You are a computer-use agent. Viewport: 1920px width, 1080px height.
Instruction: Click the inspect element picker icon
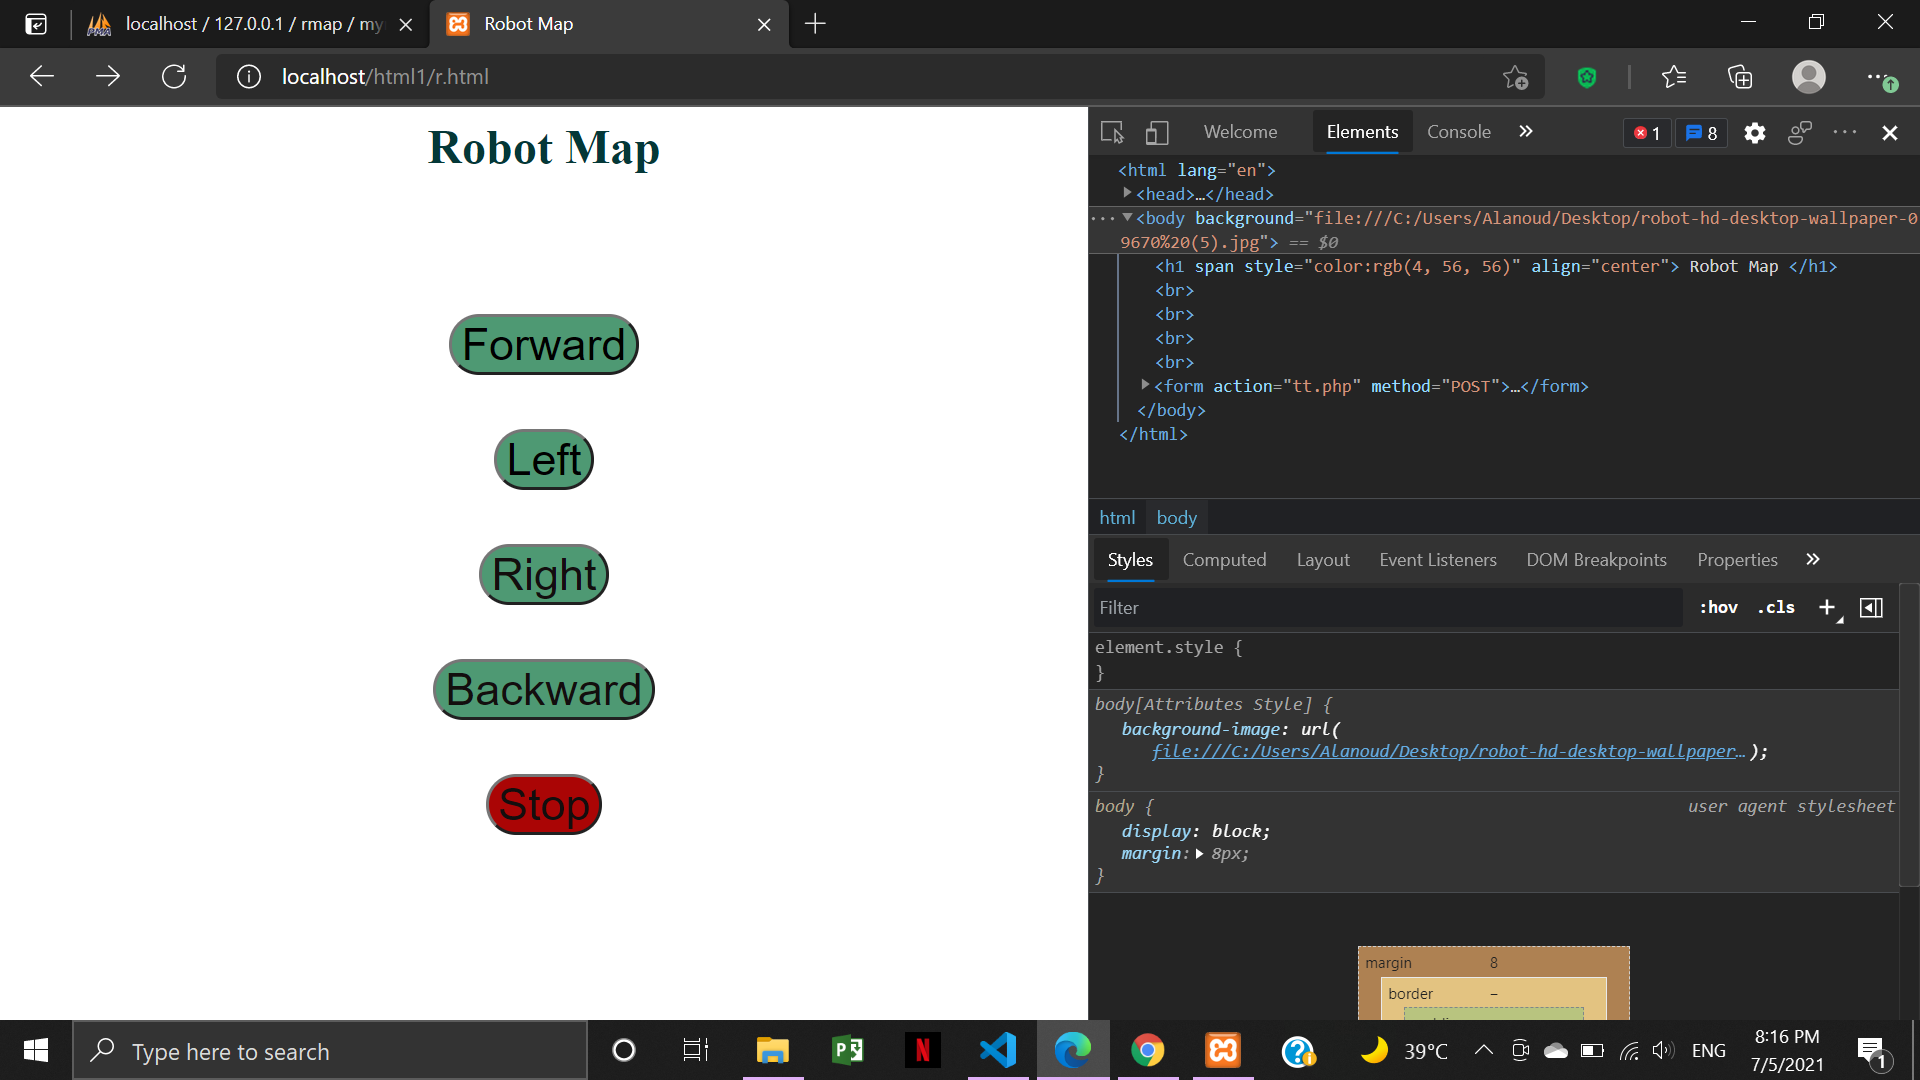1112,132
